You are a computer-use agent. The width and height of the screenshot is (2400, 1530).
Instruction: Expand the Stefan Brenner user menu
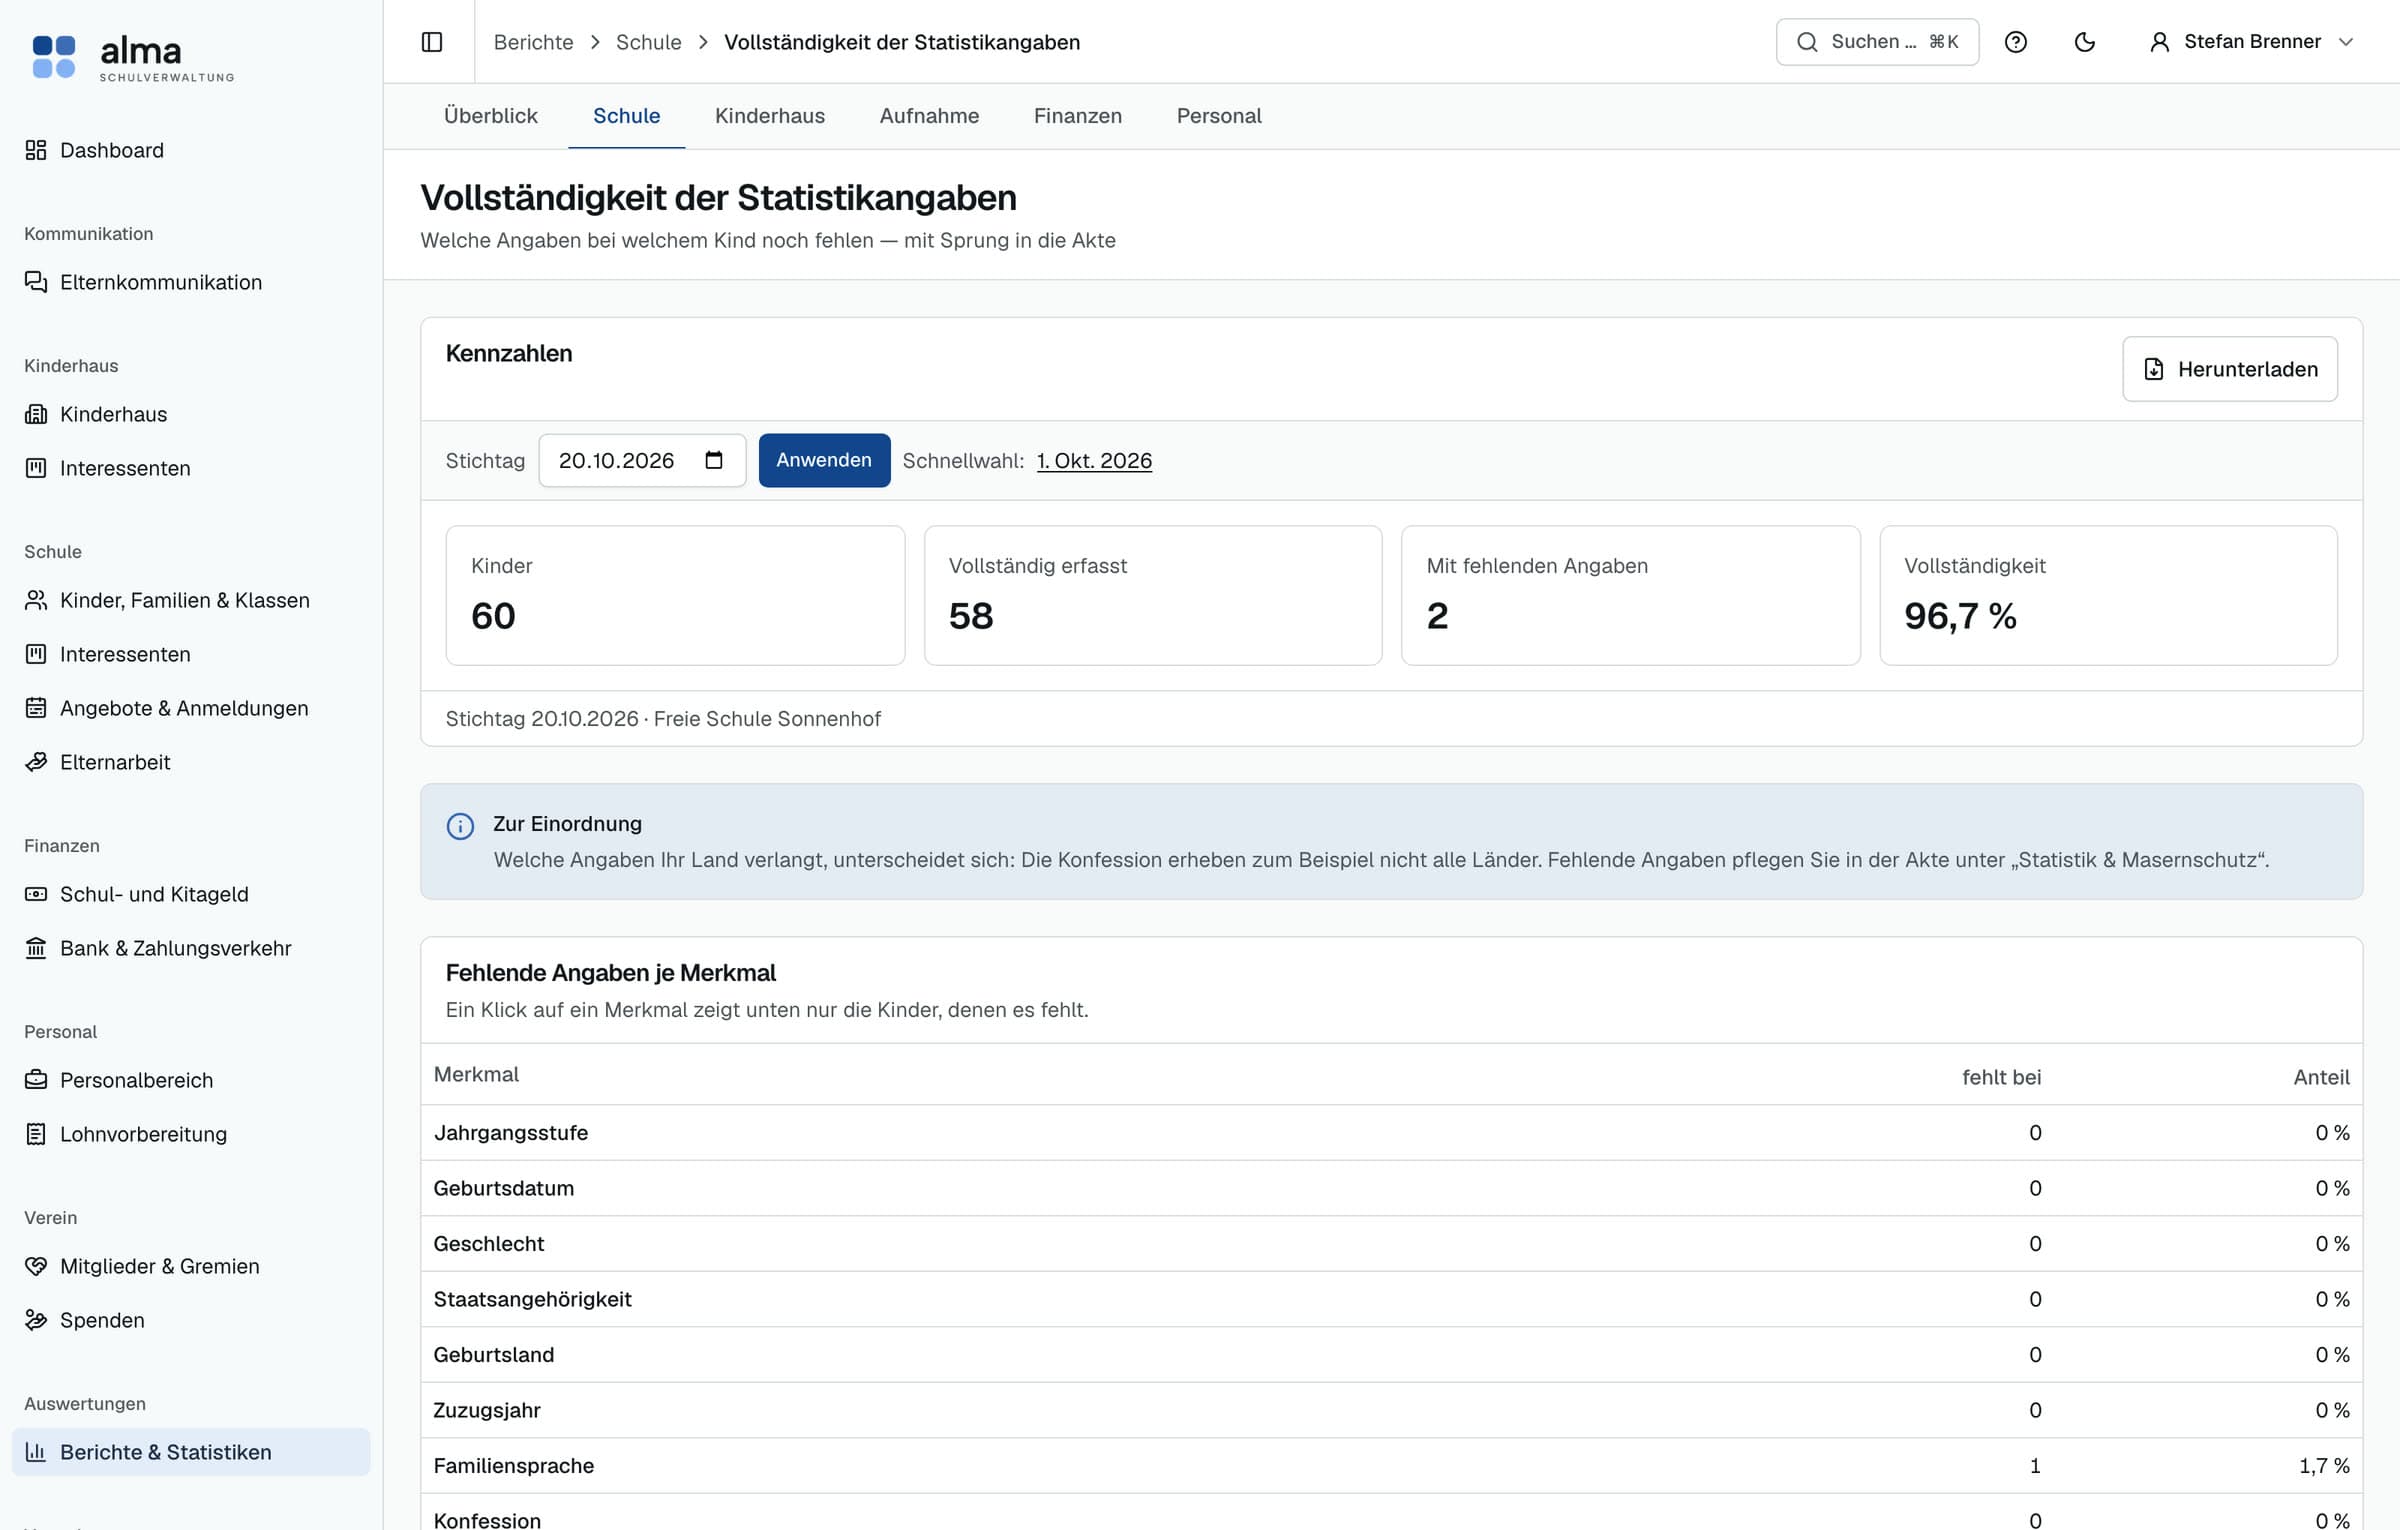point(2252,42)
